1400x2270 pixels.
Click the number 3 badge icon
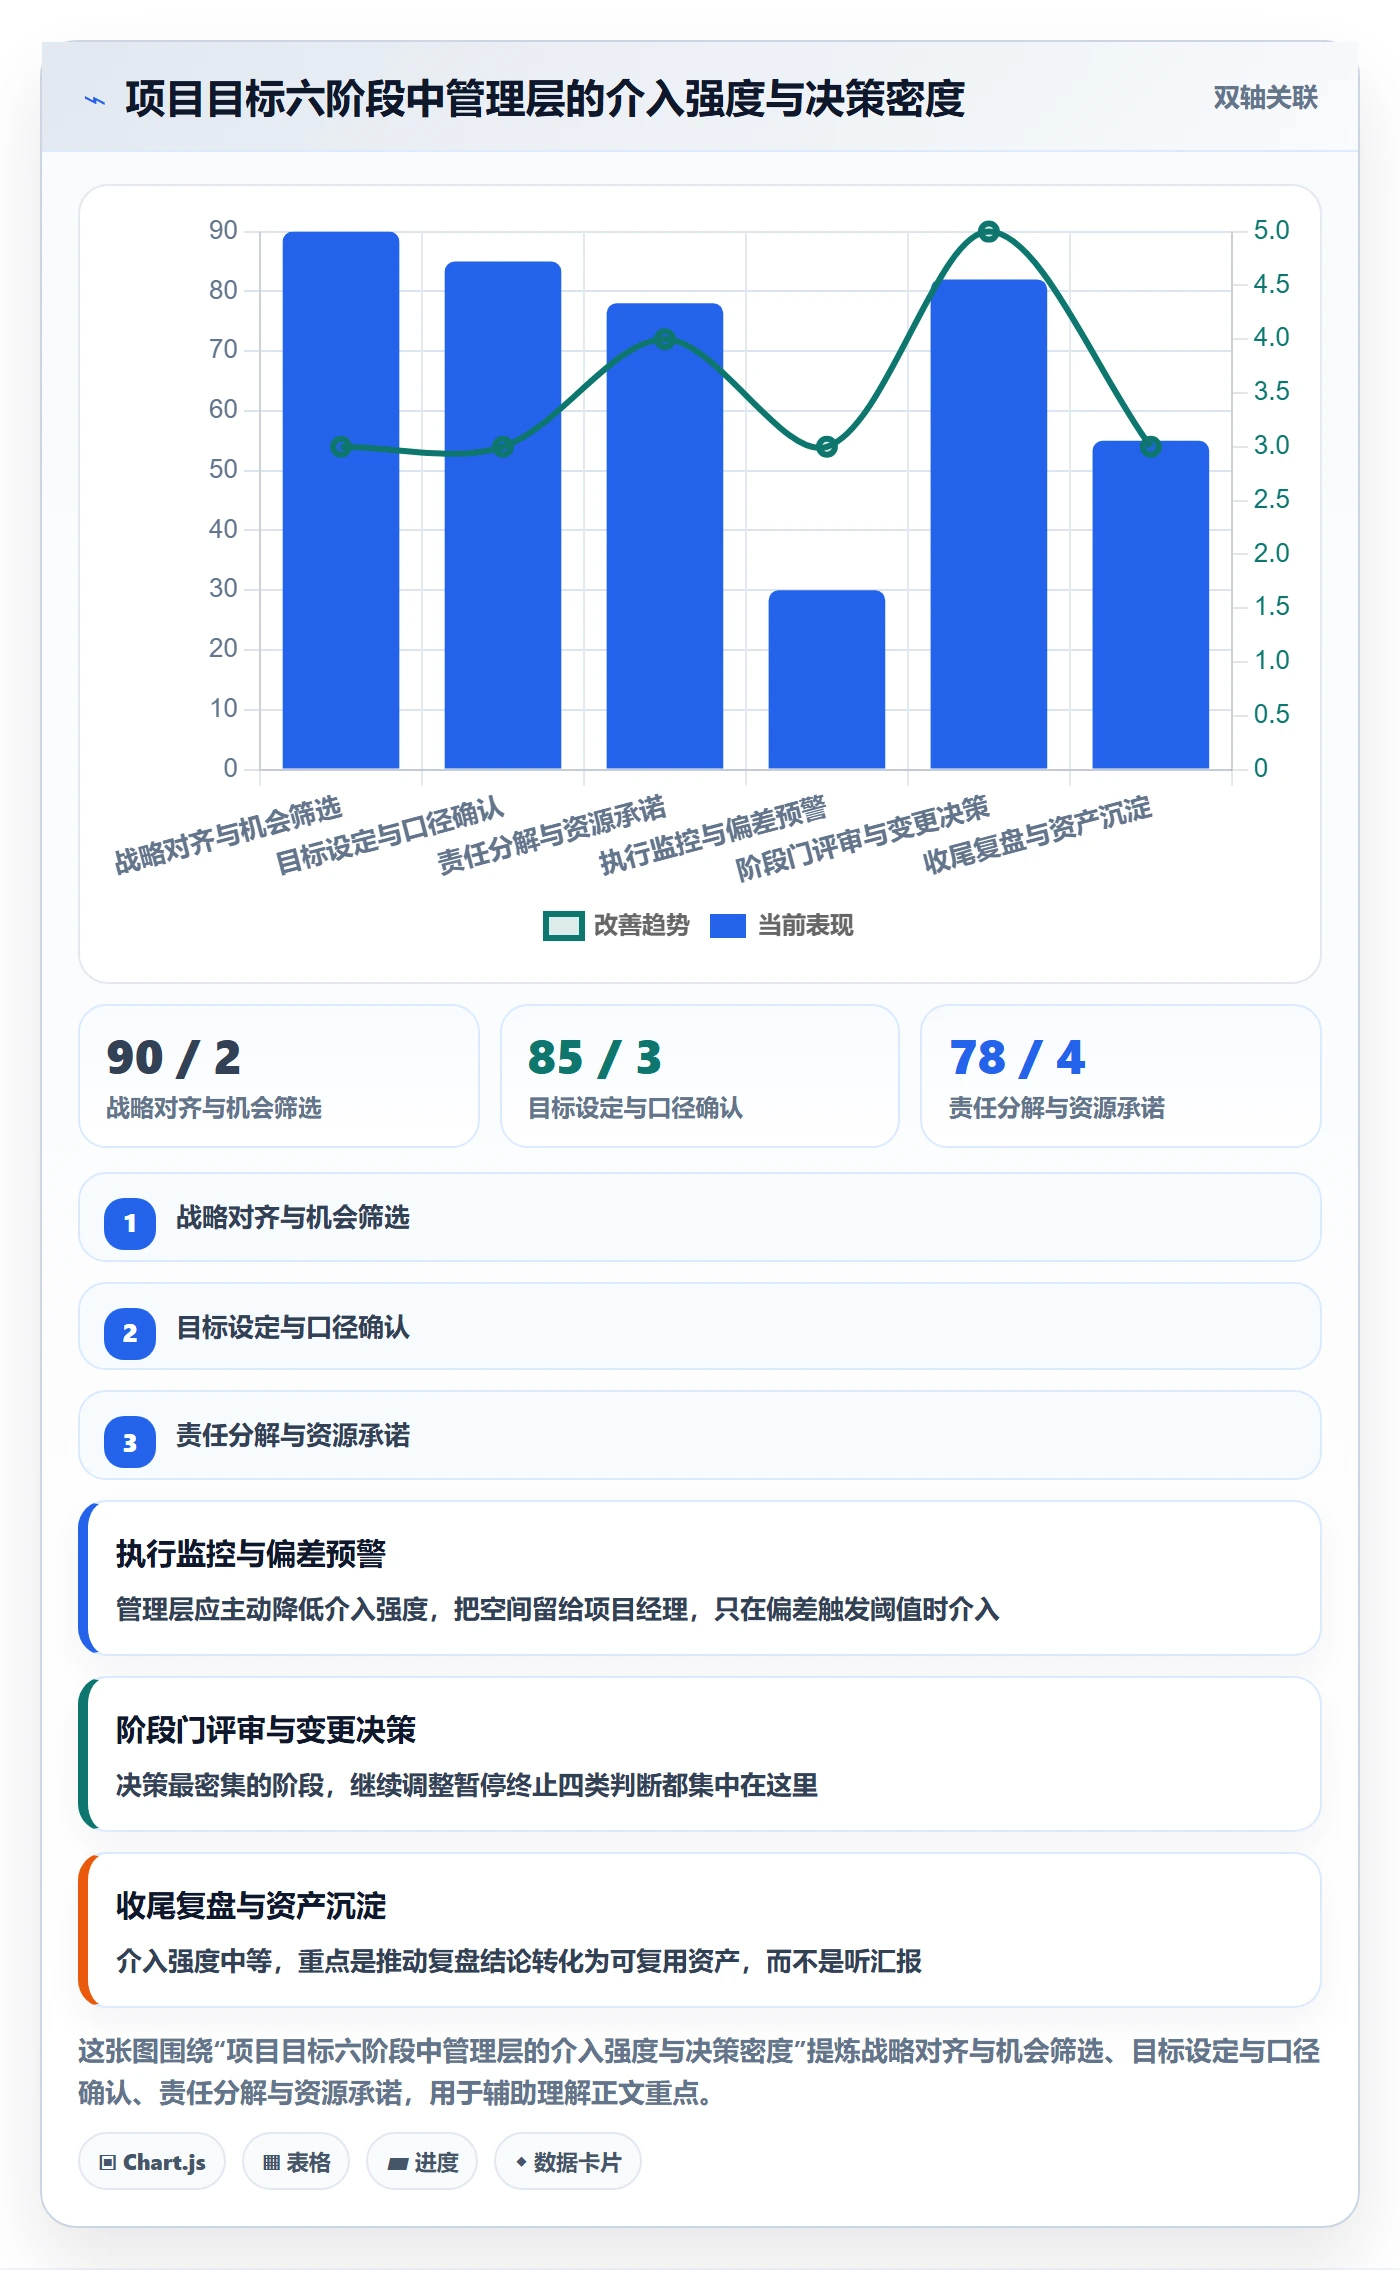tap(130, 1443)
